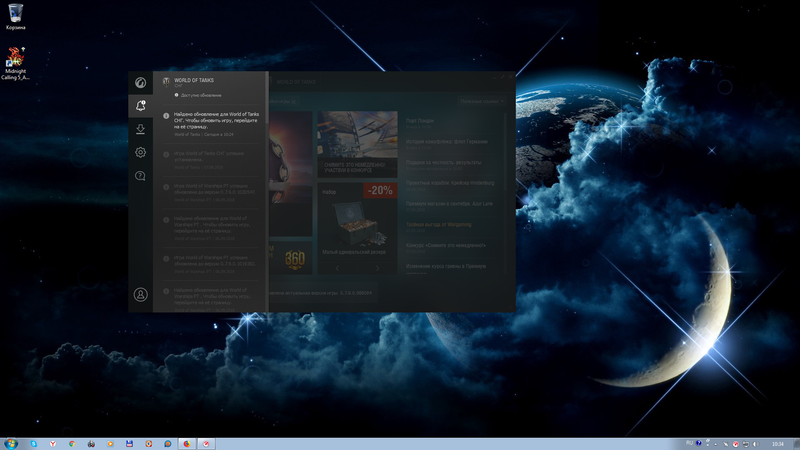The height and width of the screenshot is (450, 800).
Task: Click the red Game Center tray icon
Action: point(735,444)
